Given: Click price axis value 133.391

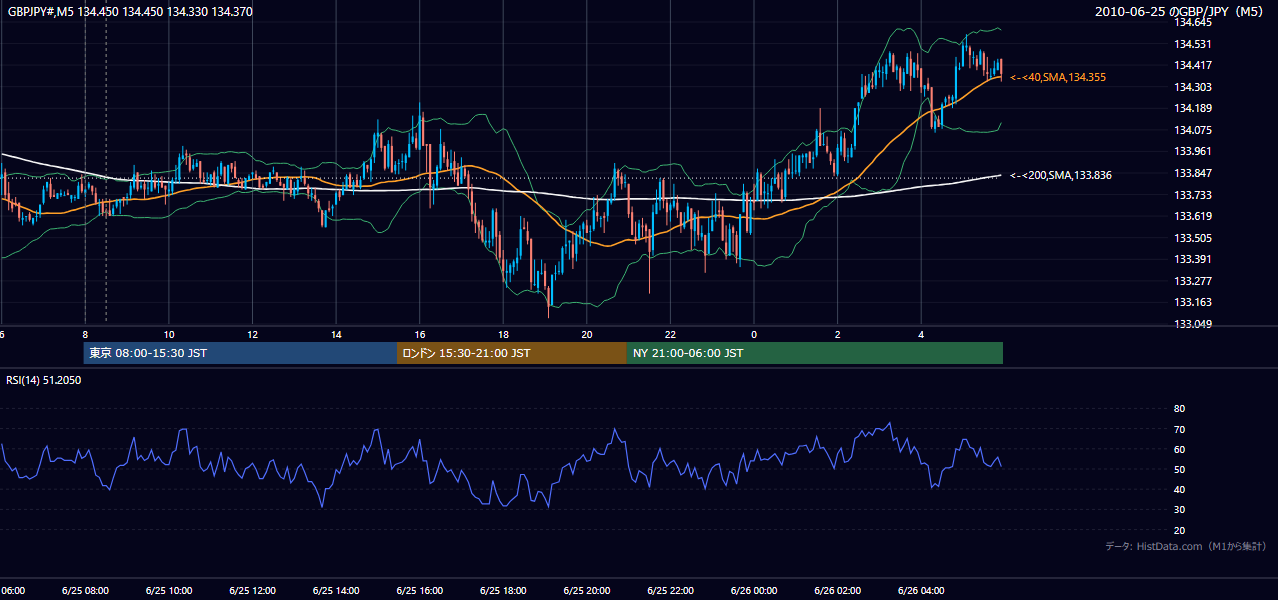Looking at the screenshot, I should 1193,260.
